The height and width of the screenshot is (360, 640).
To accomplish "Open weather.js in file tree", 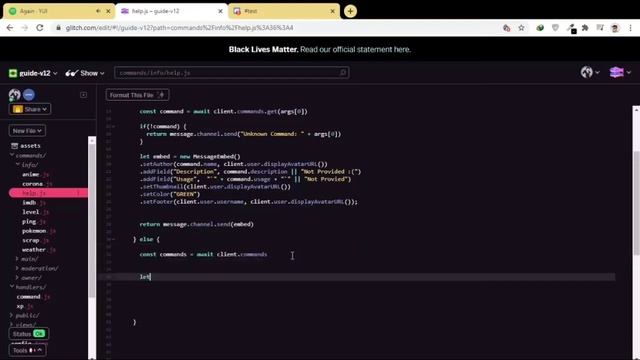I will pyautogui.click(x=38, y=249).
